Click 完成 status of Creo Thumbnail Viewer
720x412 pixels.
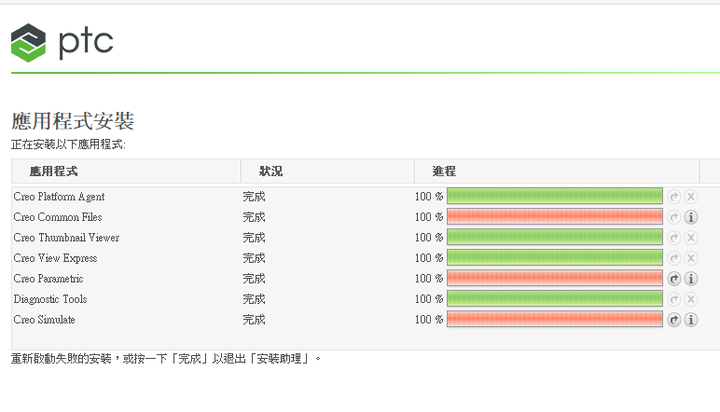[x=254, y=237]
